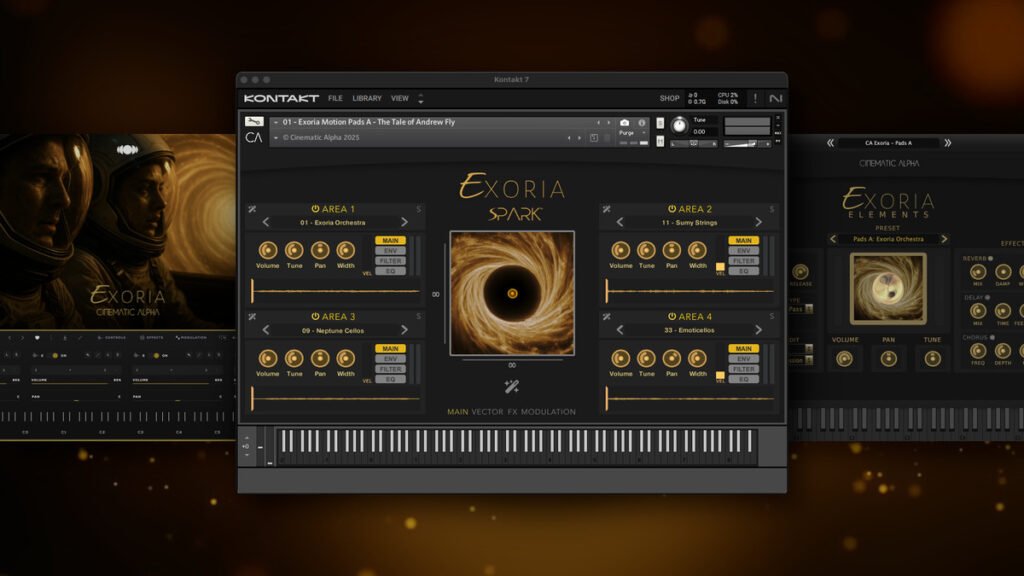The image size is (1024, 576).
Task: Click the SHOP button in Kontakt header
Action: pos(669,98)
